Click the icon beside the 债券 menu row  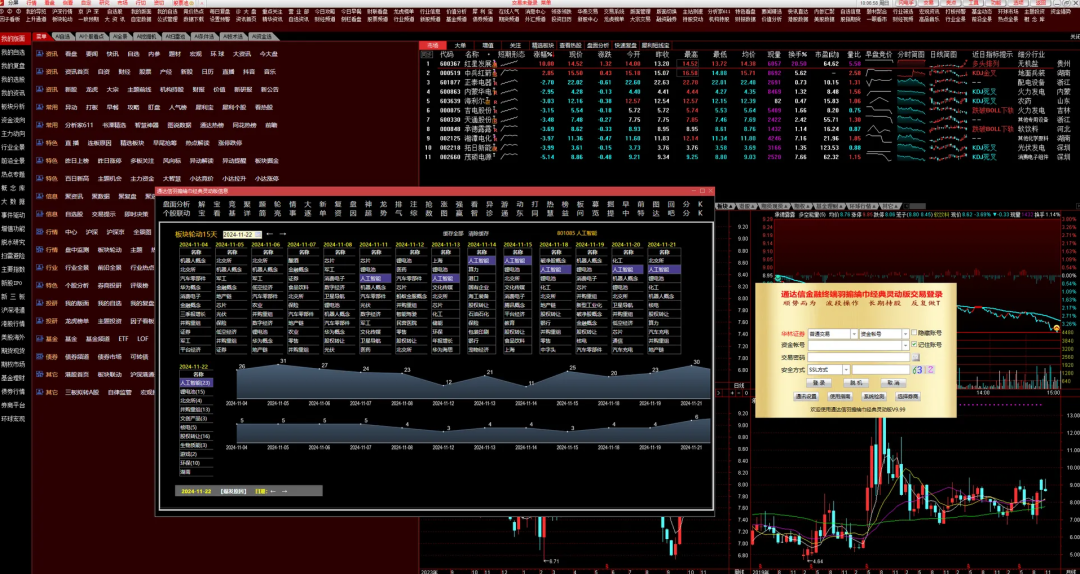tap(40, 357)
